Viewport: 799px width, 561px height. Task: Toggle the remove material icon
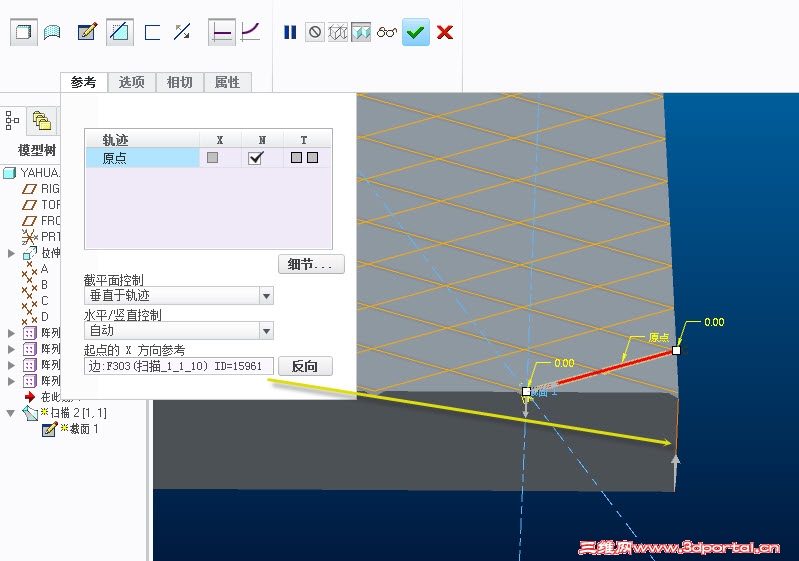point(120,32)
